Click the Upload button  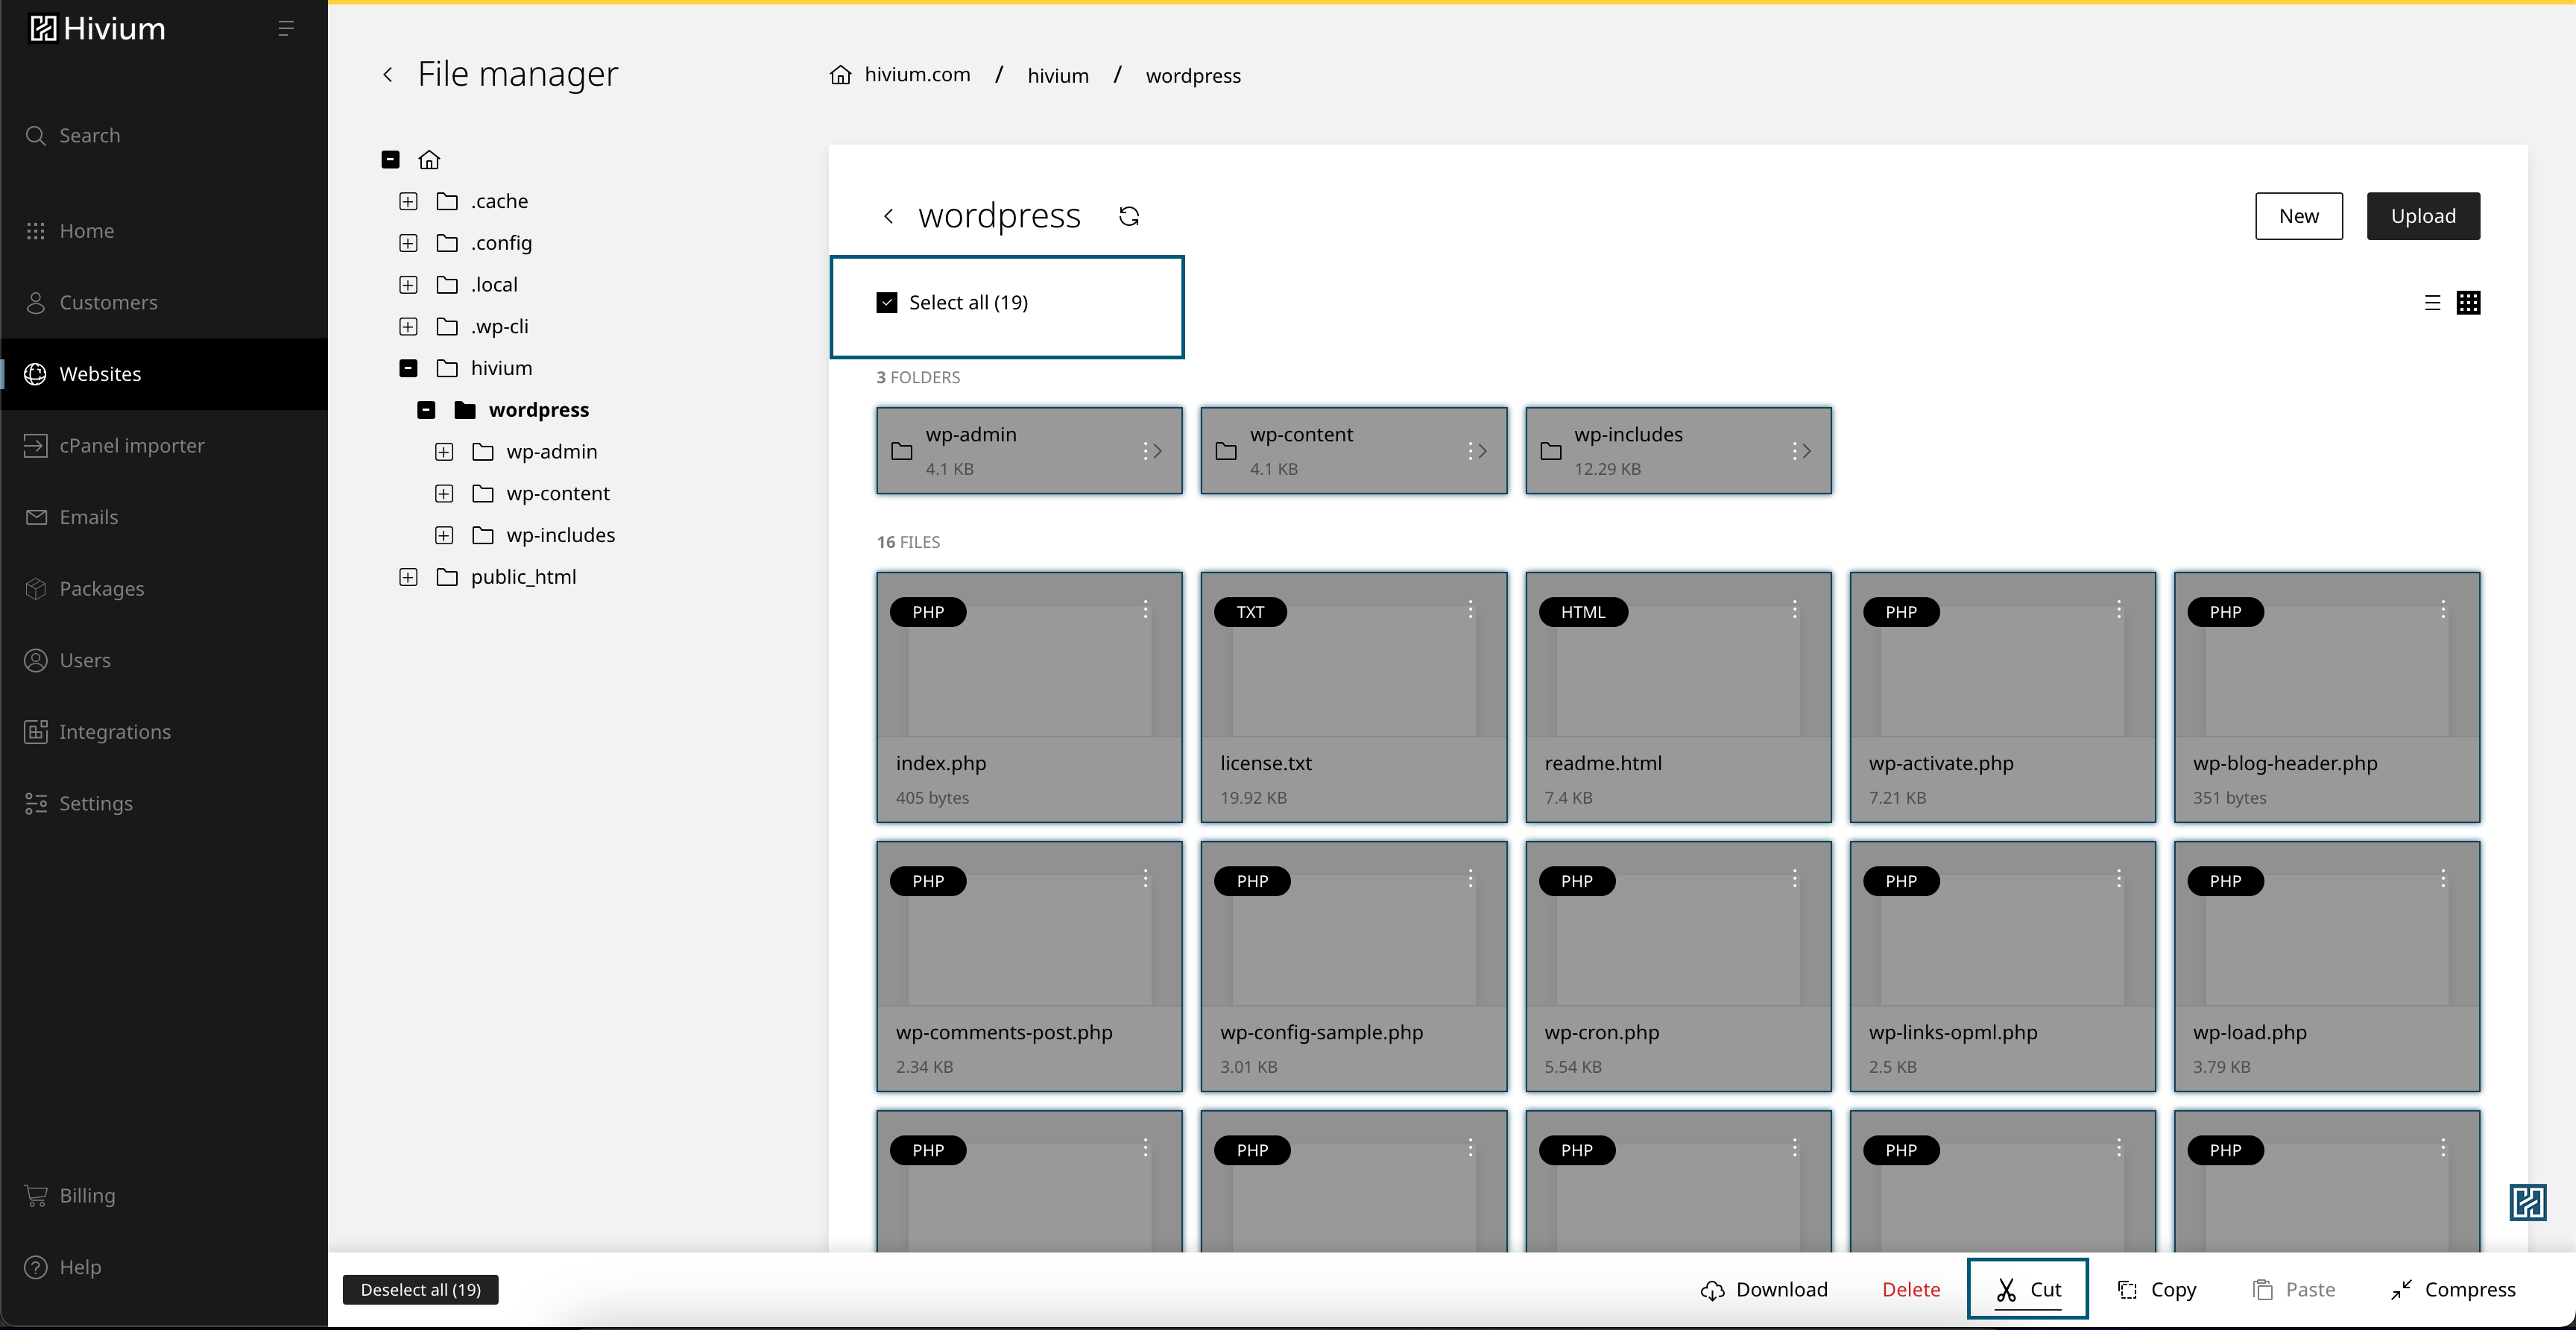2423,216
